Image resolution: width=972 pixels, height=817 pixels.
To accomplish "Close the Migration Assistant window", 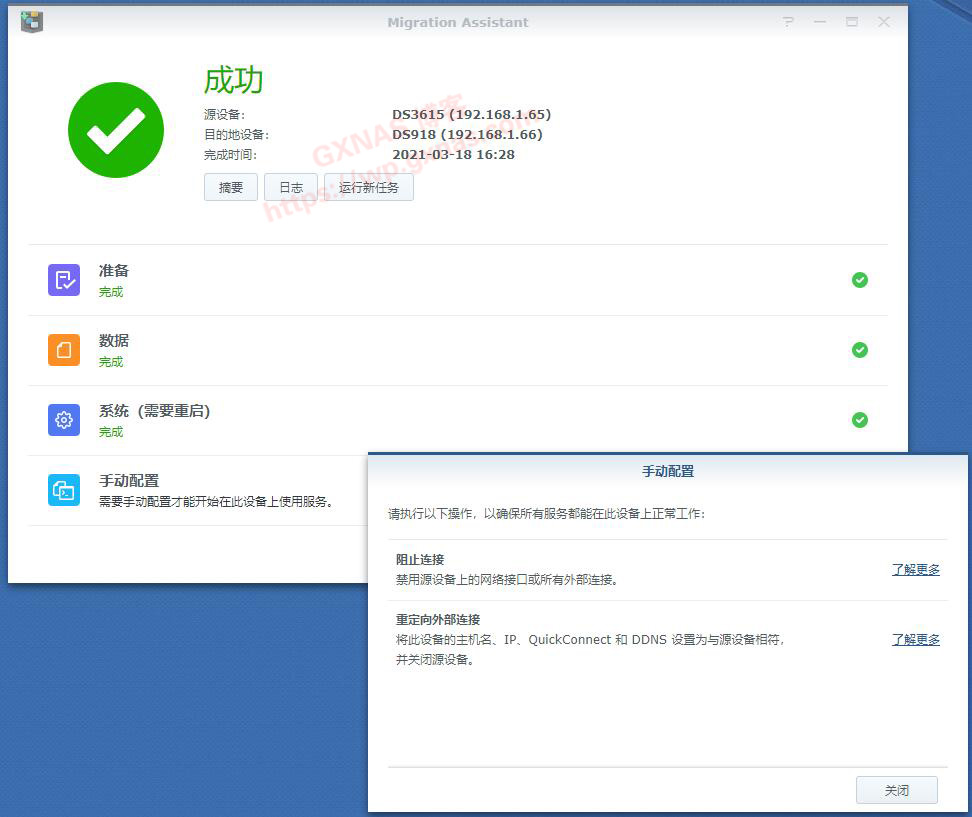I will tap(884, 22).
